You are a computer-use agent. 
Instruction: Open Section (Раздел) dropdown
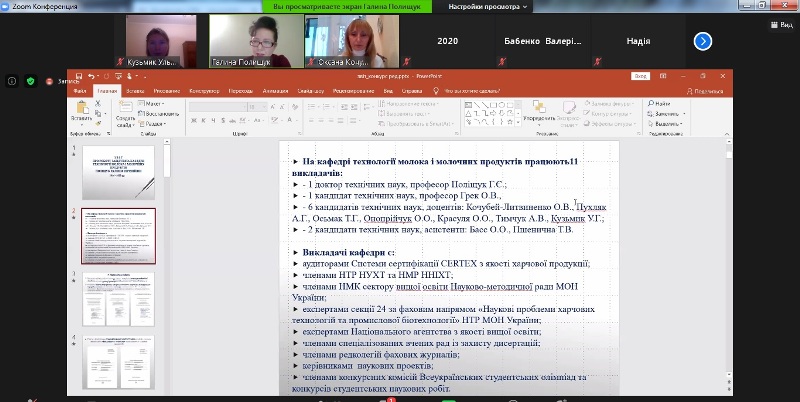pos(152,123)
